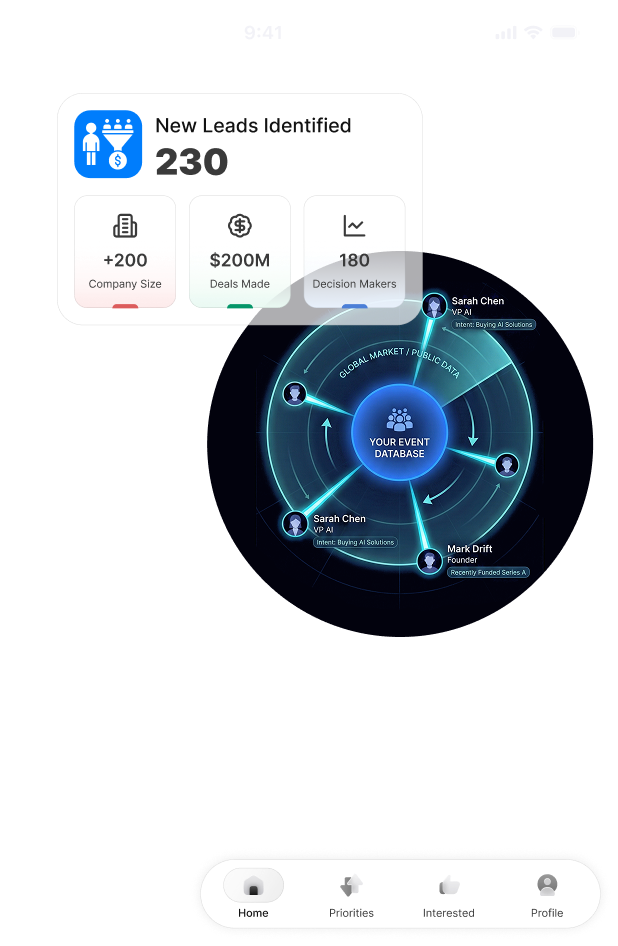Click the Your Event Database center node
Screen dimensions: 618x946
(400, 432)
